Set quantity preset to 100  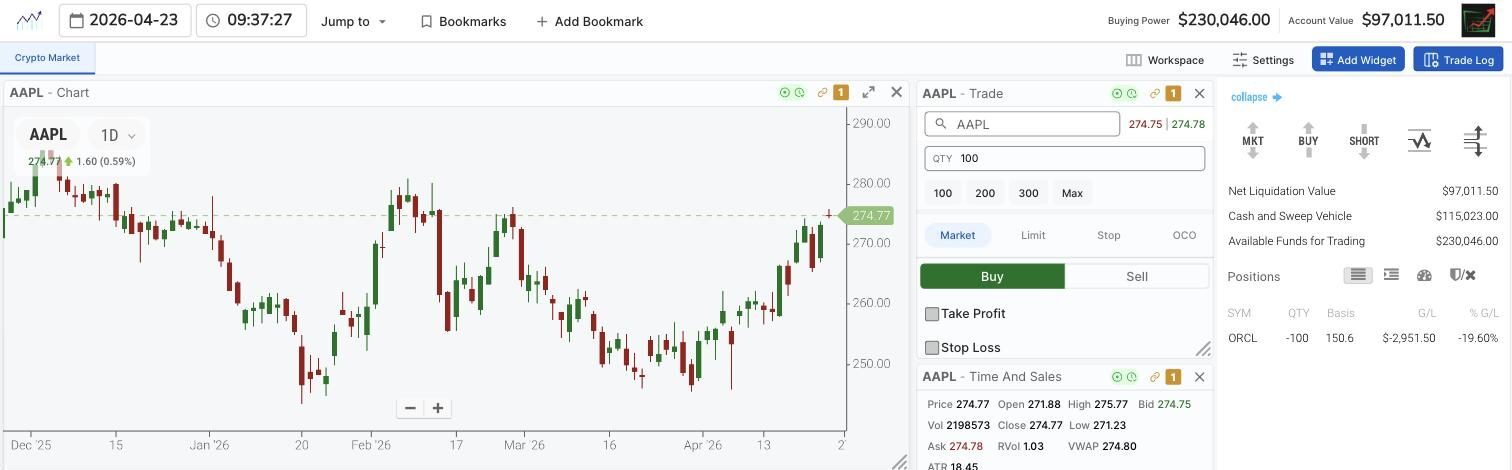click(x=943, y=193)
